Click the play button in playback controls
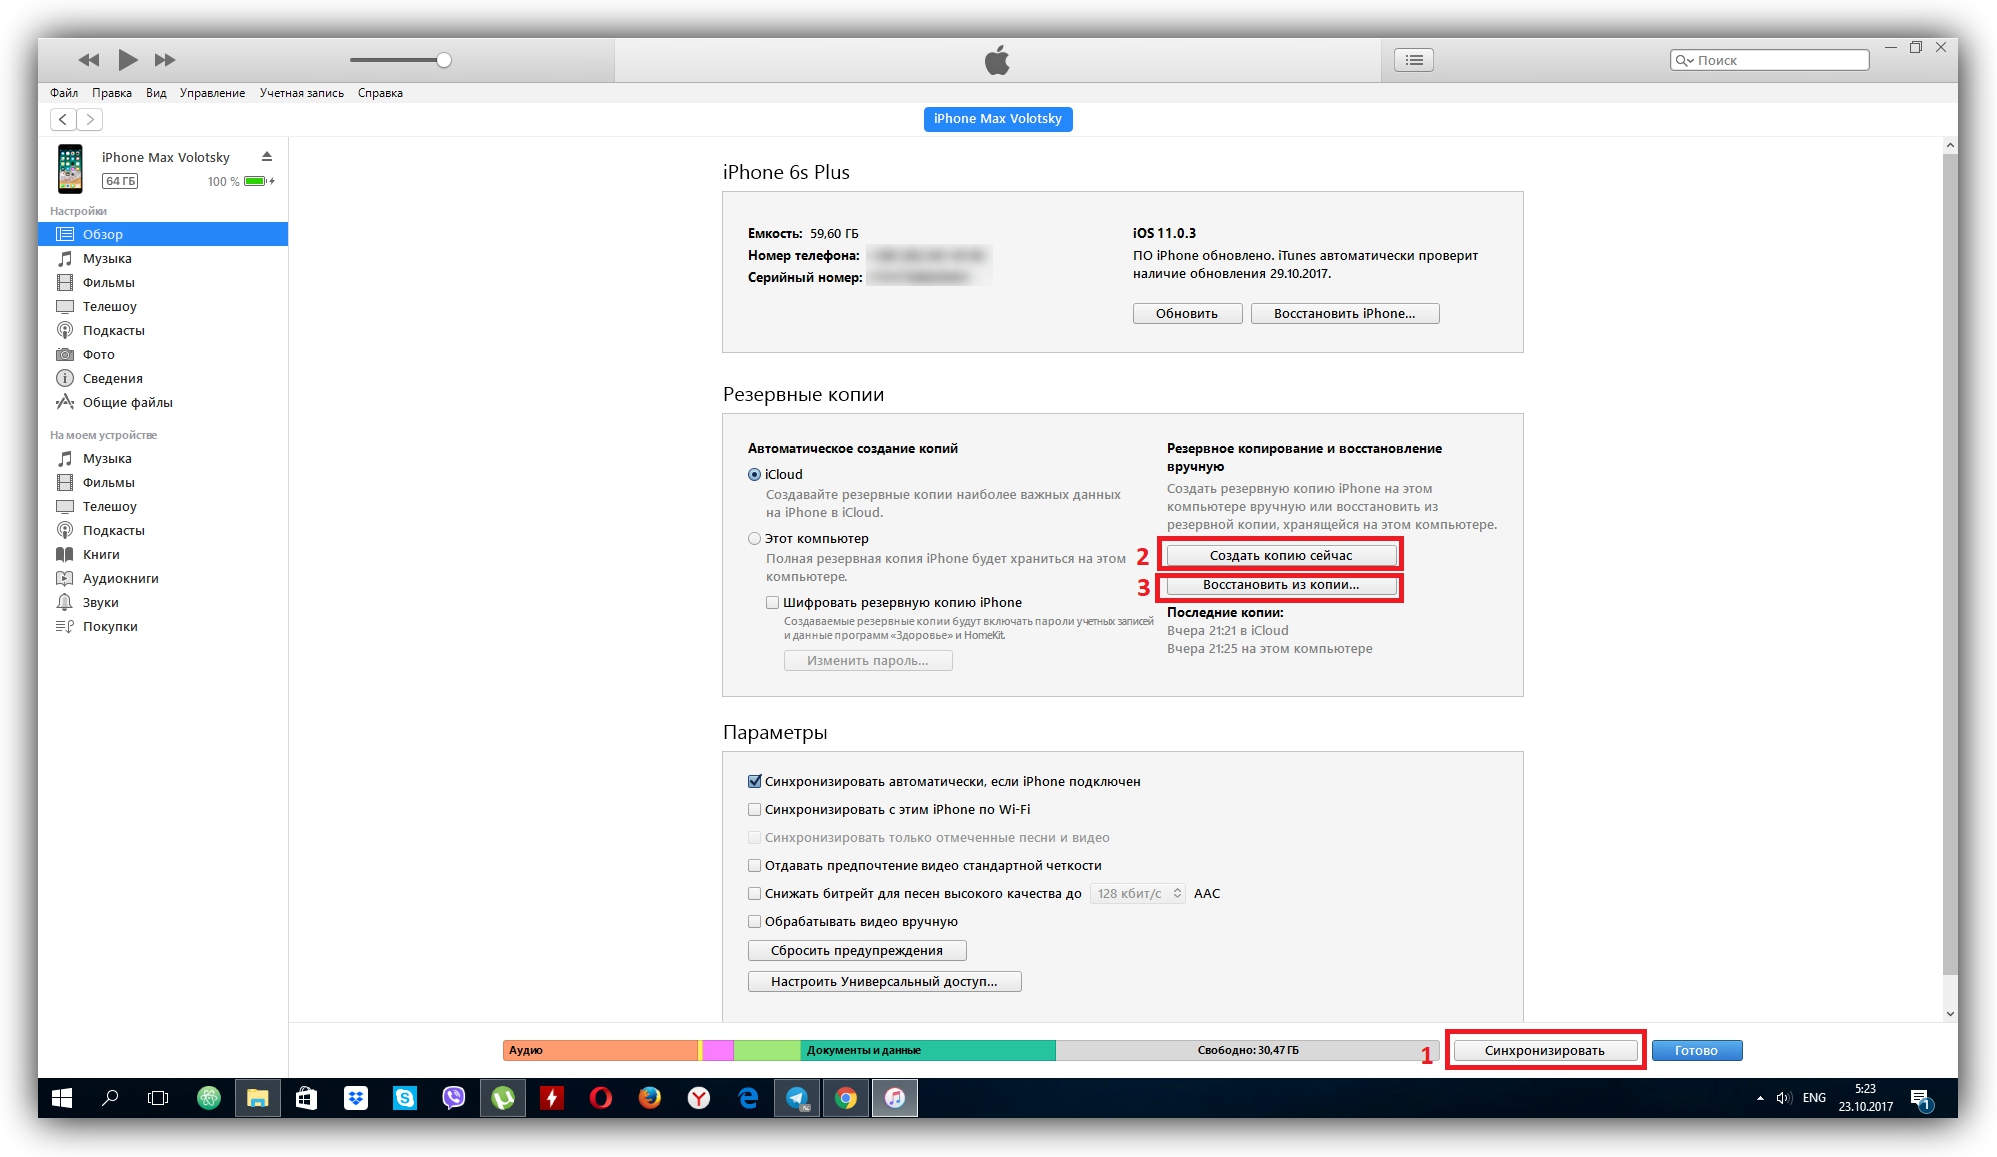The image size is (1997, 1157). click(127, 60)
